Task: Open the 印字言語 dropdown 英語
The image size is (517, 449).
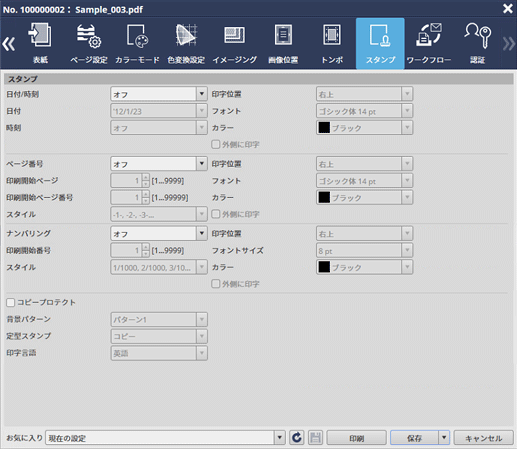Action: coord(159,353)
